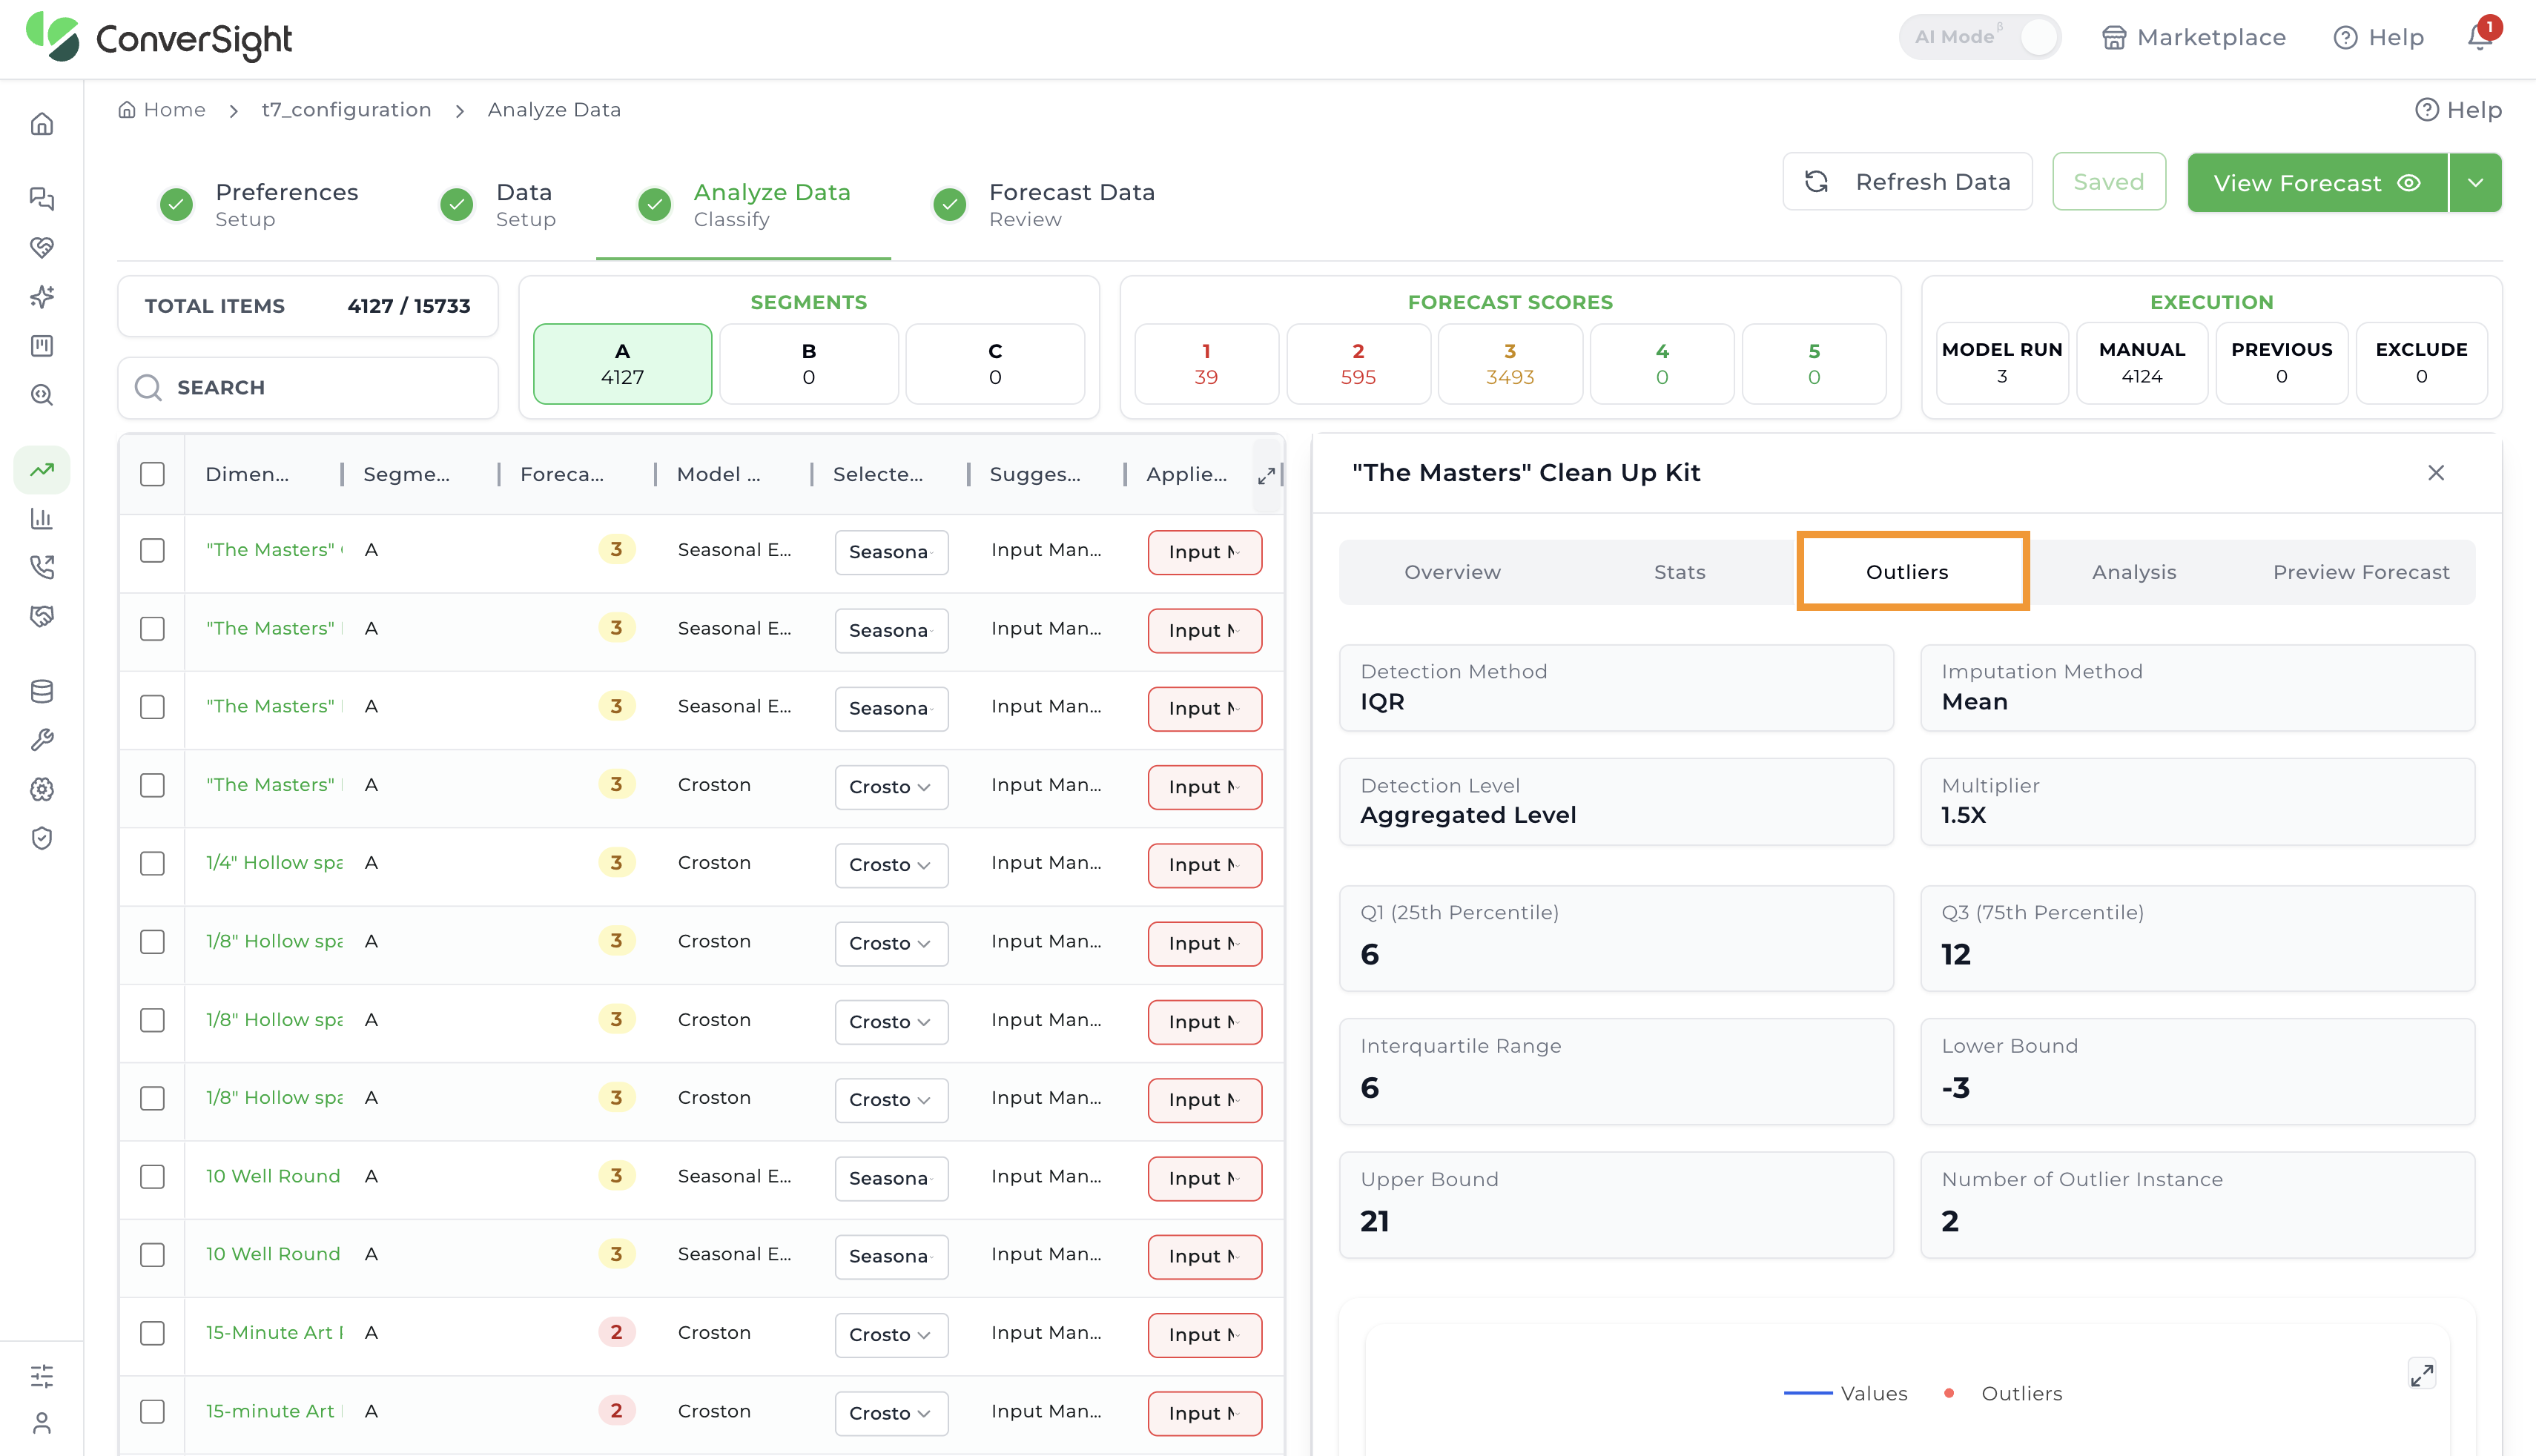The width and height of the screenshot is (2536, 1456).
Task: Switch to the Analysis tab
Action: pyautogui.click(x=2134, y=572)
